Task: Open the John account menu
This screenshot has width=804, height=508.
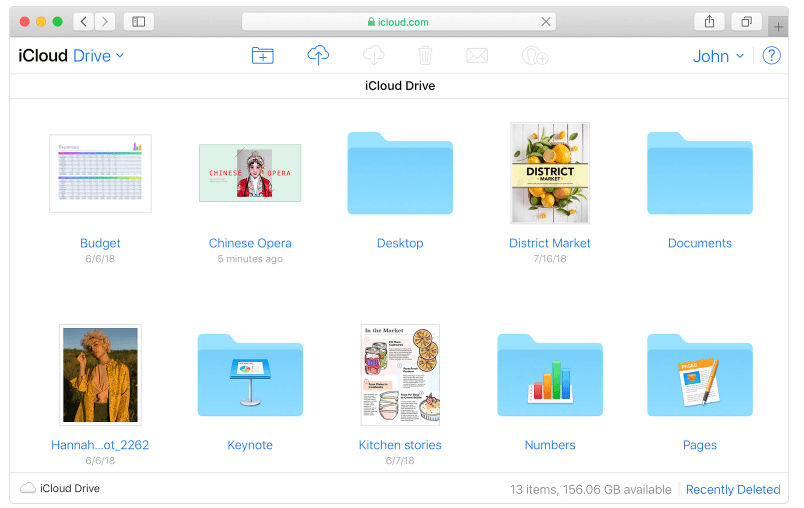Action: click(x=718, y=56)
